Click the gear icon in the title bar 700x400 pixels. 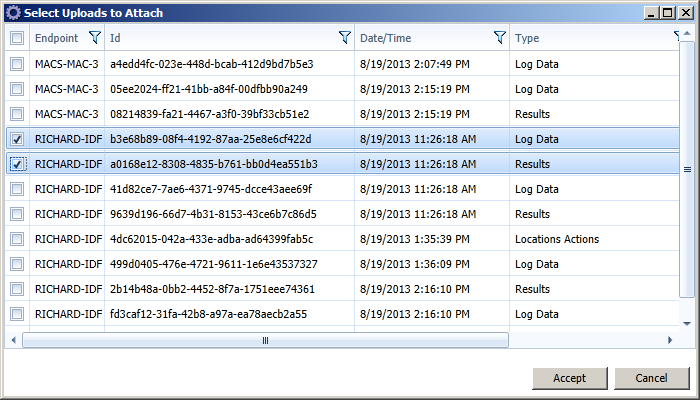pos(12,13)
